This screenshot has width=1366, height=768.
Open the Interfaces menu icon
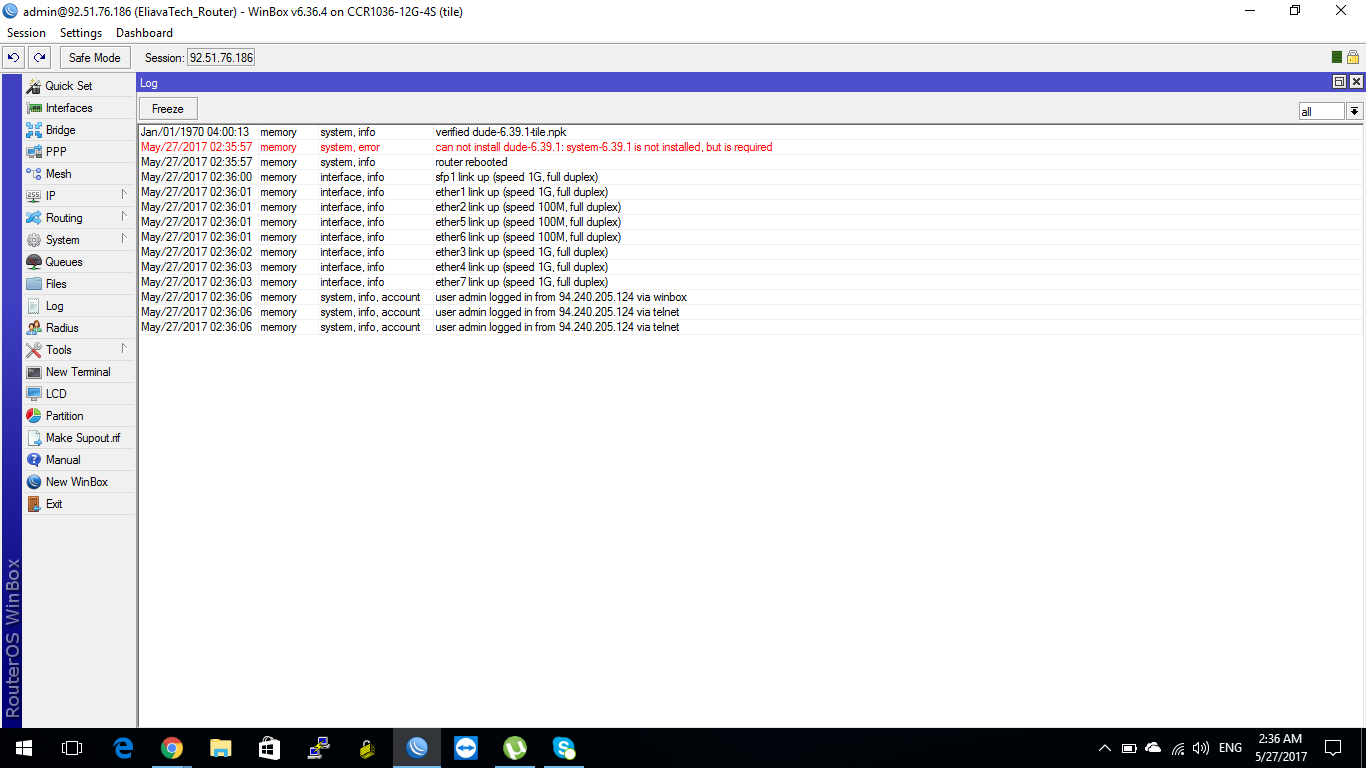(34, 108)
